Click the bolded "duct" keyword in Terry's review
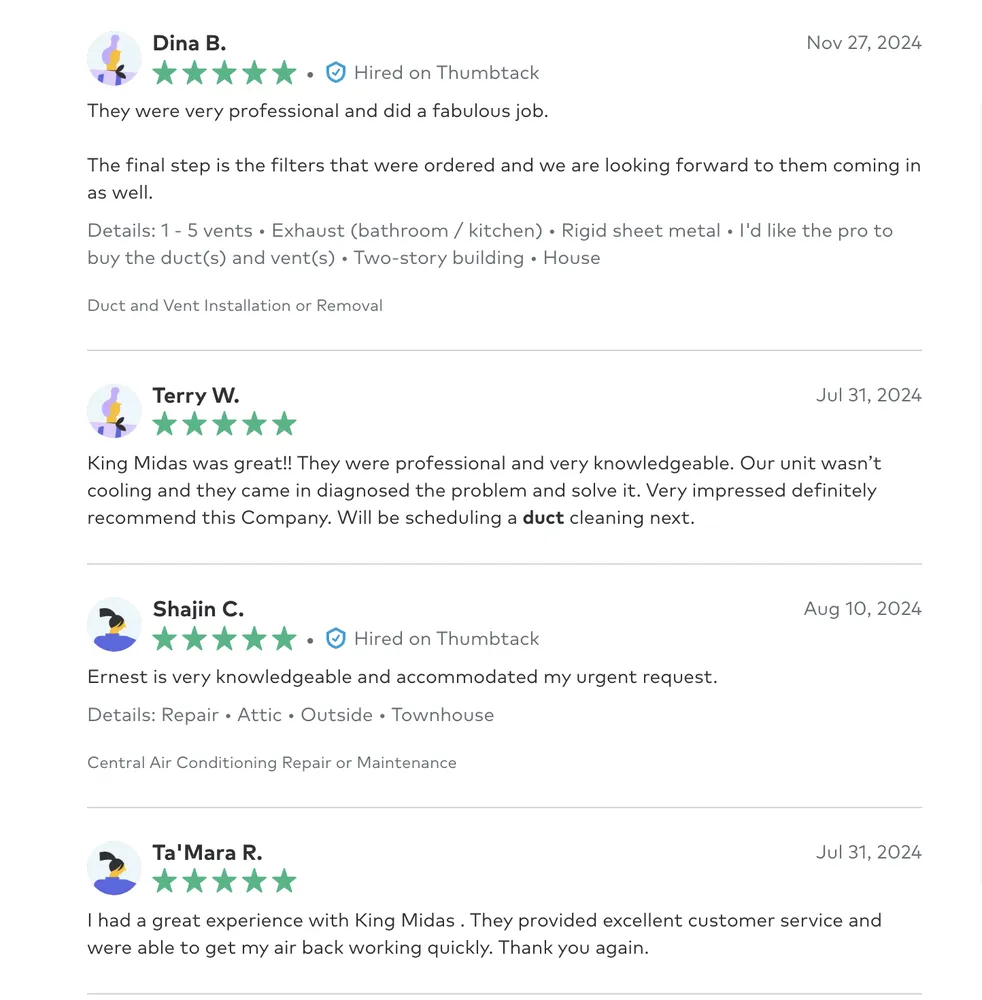Image resolution: width=982 pixels, height=1000 pixels. (543, 518)
